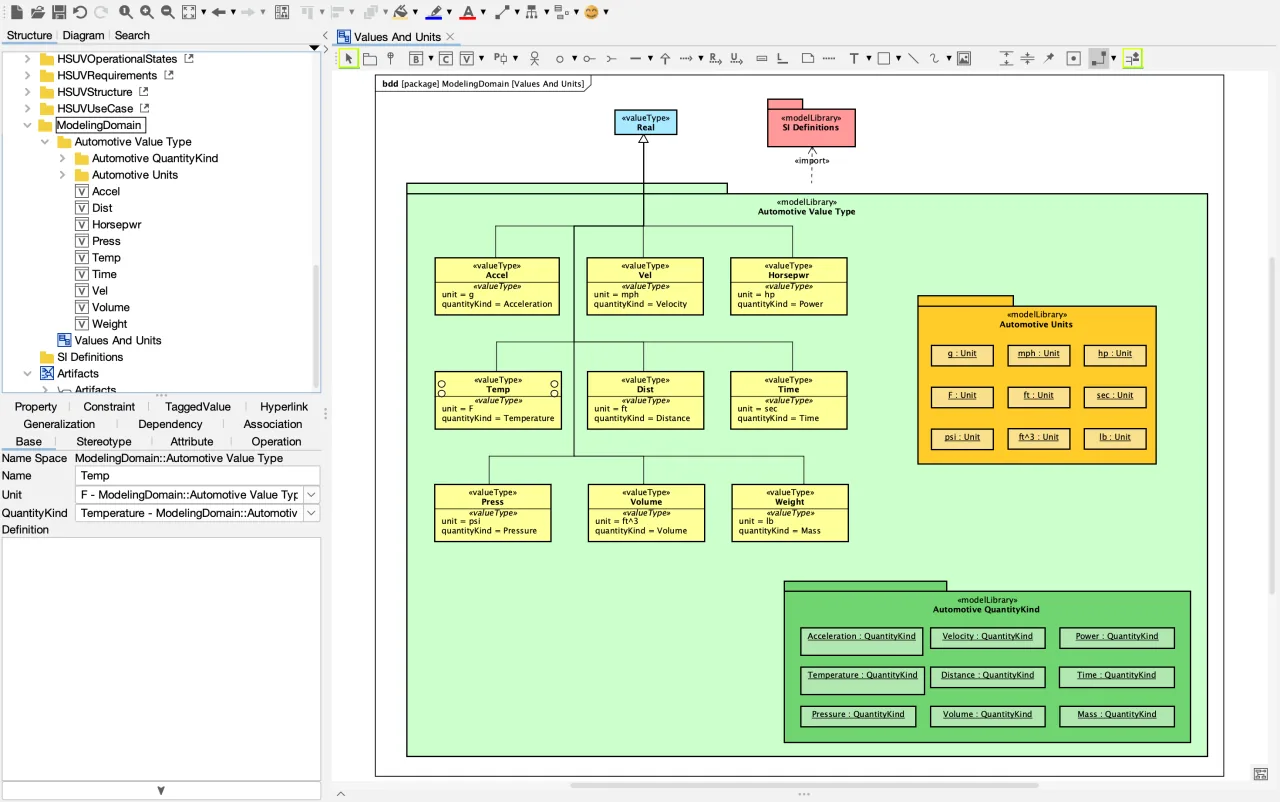Click the fill color bucket icon
Viewport: 1280px width, 802px height.
(400, 12)
